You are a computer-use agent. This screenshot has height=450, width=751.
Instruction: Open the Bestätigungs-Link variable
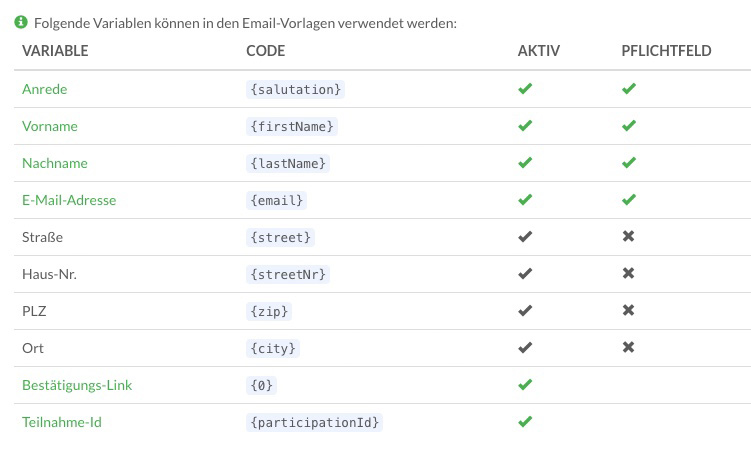click(77, 385)
